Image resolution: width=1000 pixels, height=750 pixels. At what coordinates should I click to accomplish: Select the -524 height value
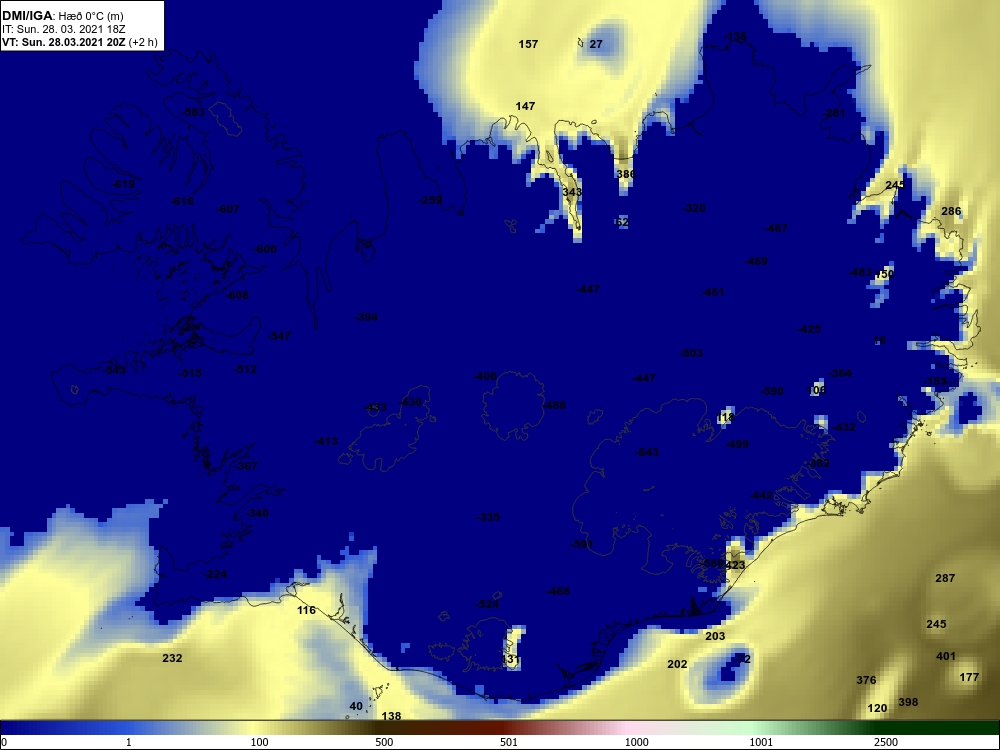(488, 605)
